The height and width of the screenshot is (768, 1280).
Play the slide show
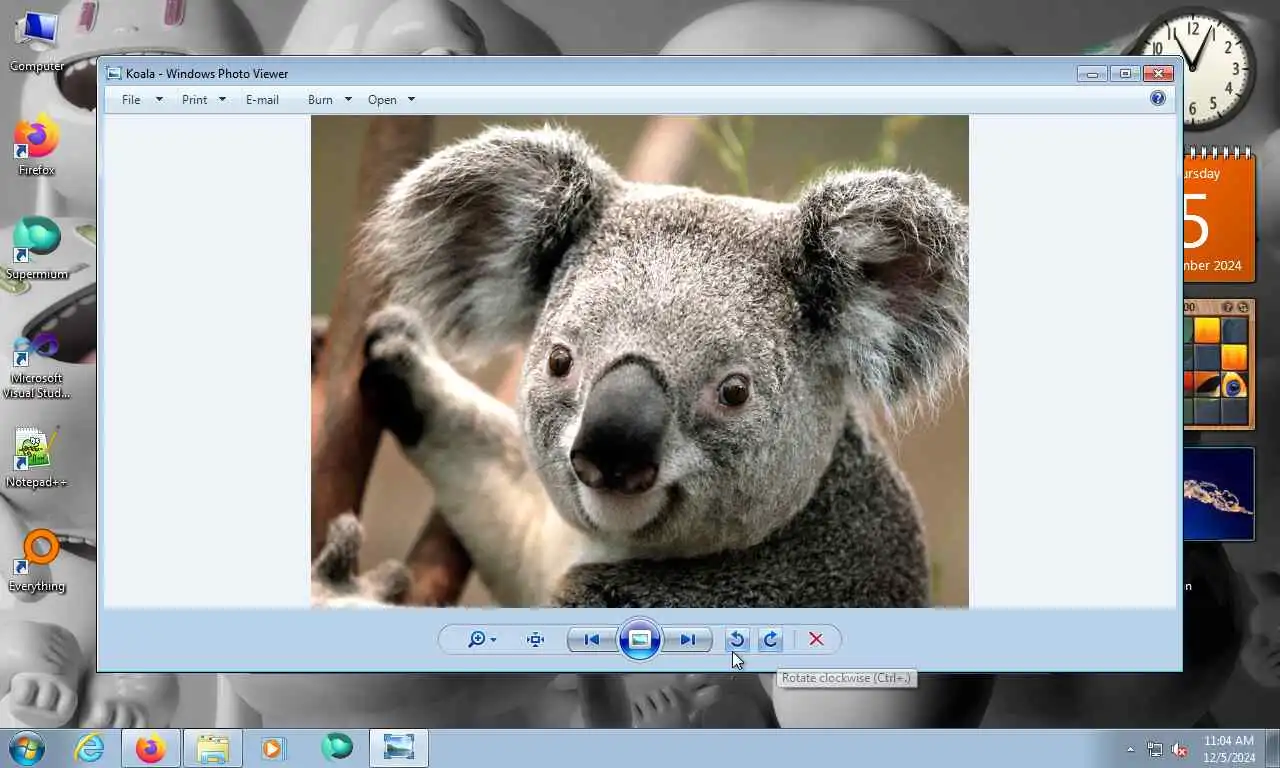(x=640, y=640)
